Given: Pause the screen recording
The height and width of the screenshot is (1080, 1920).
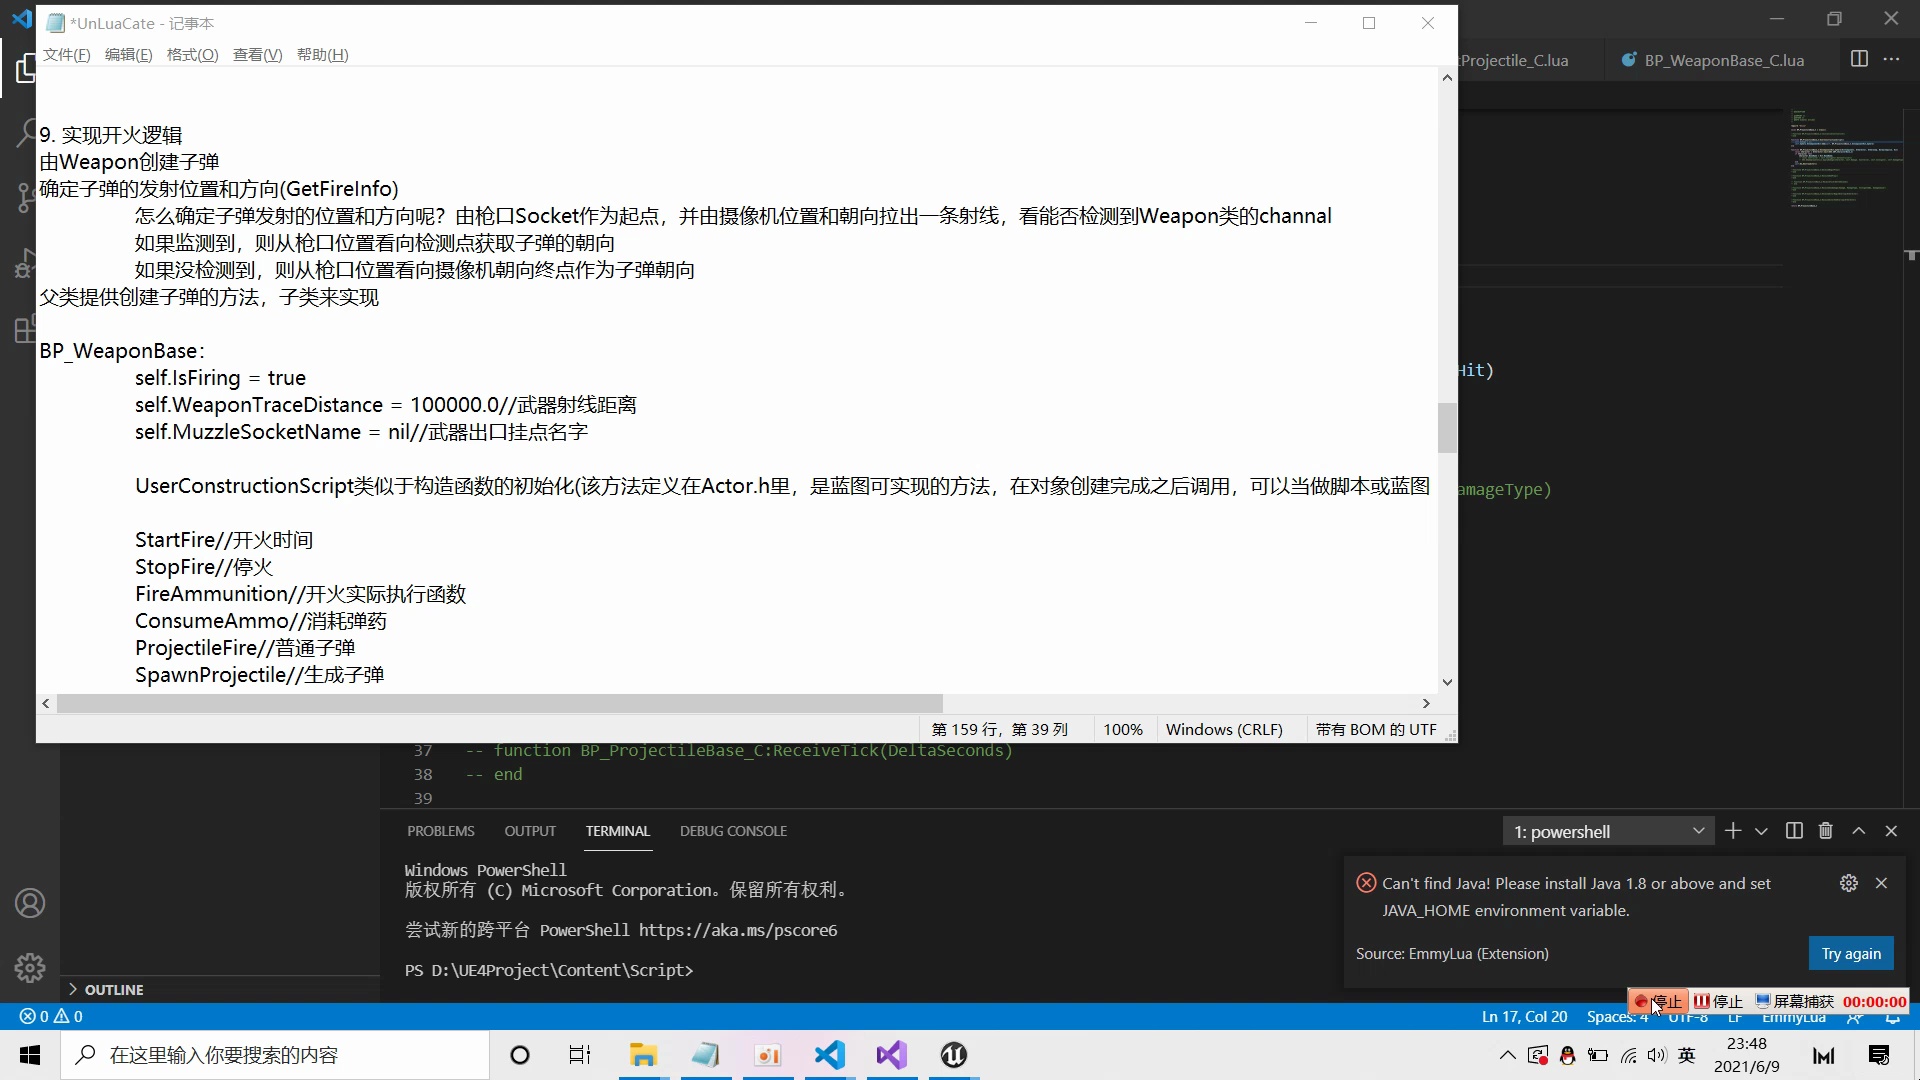Looking at the screenshot, I should 1718,1001.
